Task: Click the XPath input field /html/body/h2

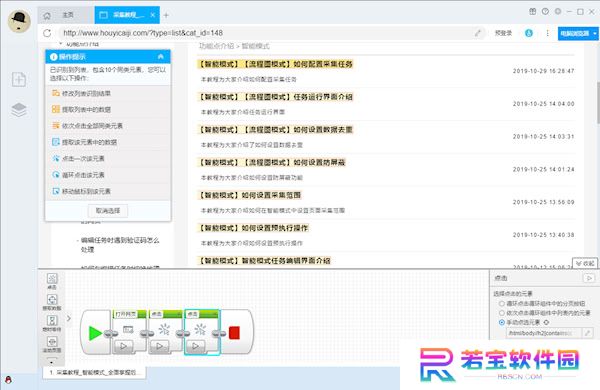Action: click(543, 333)
